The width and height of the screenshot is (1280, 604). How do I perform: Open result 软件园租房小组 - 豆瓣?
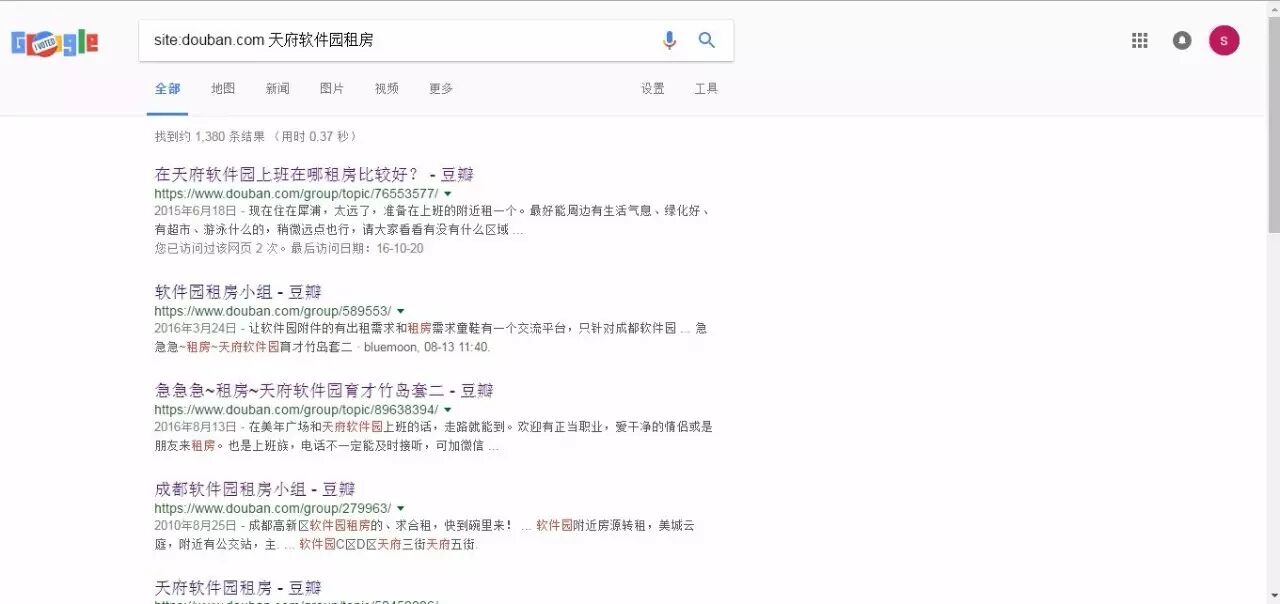pyautogui.click(x=238, y=292)
